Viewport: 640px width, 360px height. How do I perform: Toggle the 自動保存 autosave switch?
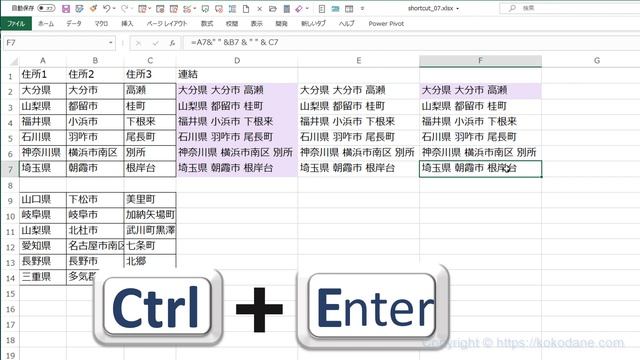click(46, 8)
